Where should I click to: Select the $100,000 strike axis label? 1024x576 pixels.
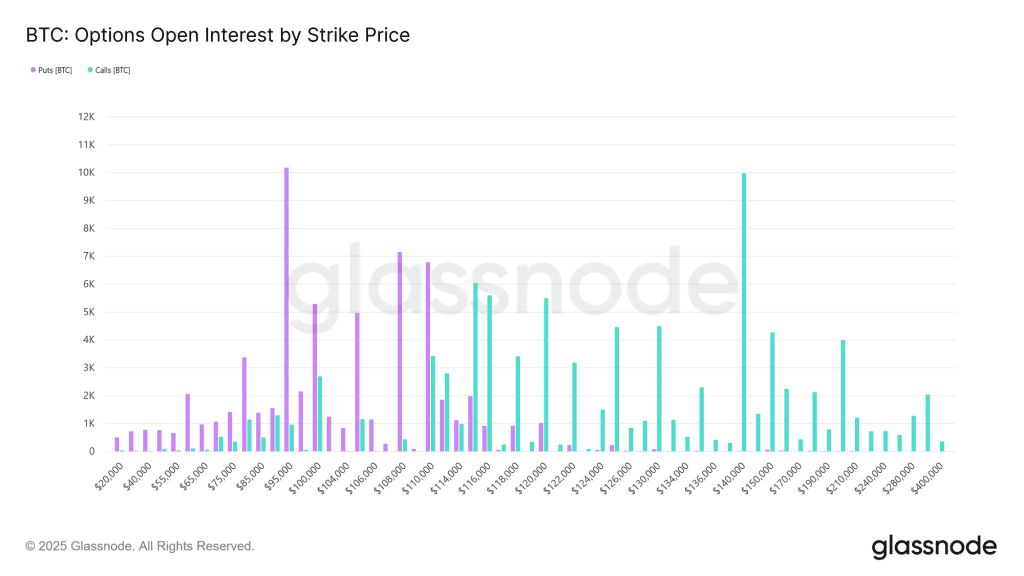click(x=305, y=472)
